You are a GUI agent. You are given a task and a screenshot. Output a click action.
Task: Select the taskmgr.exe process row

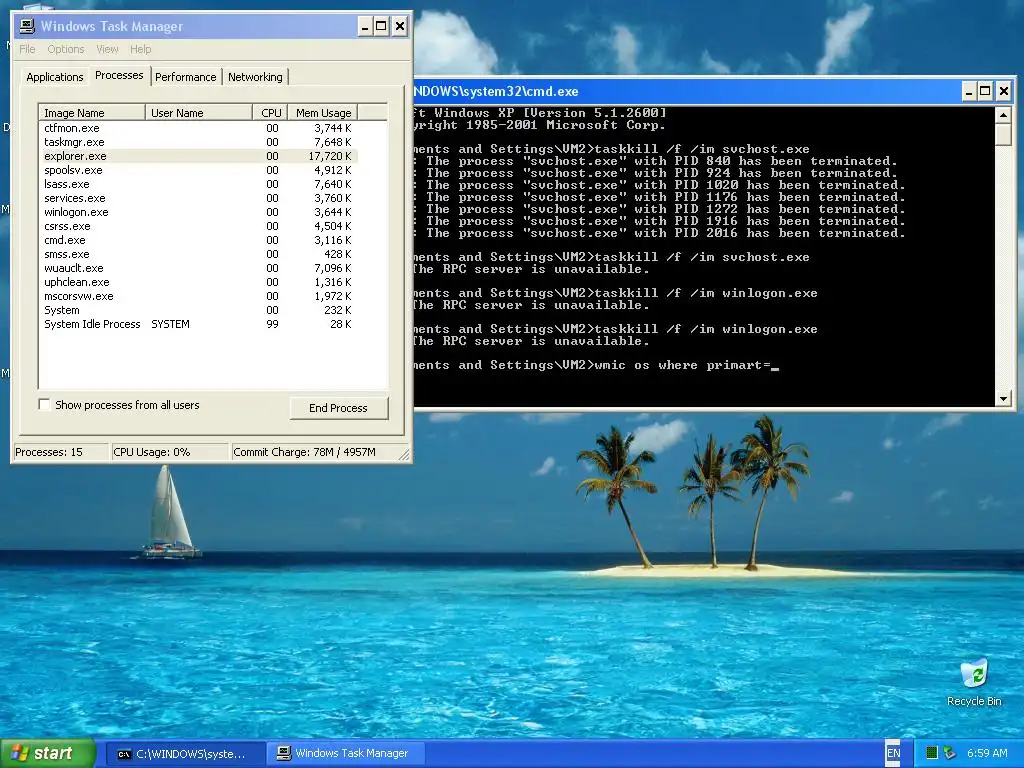(199, 142)
